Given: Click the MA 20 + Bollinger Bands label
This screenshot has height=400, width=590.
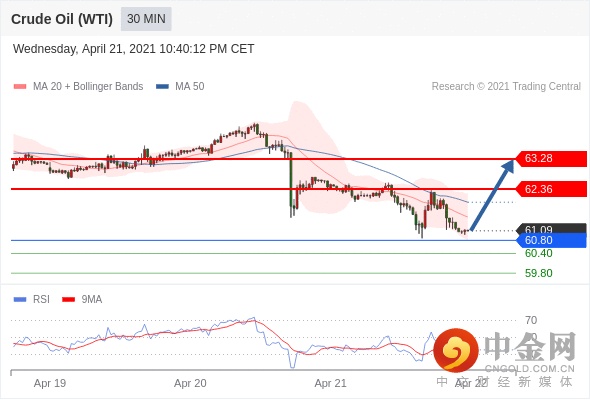Looking at the screenshot, I should pos(88,87).
